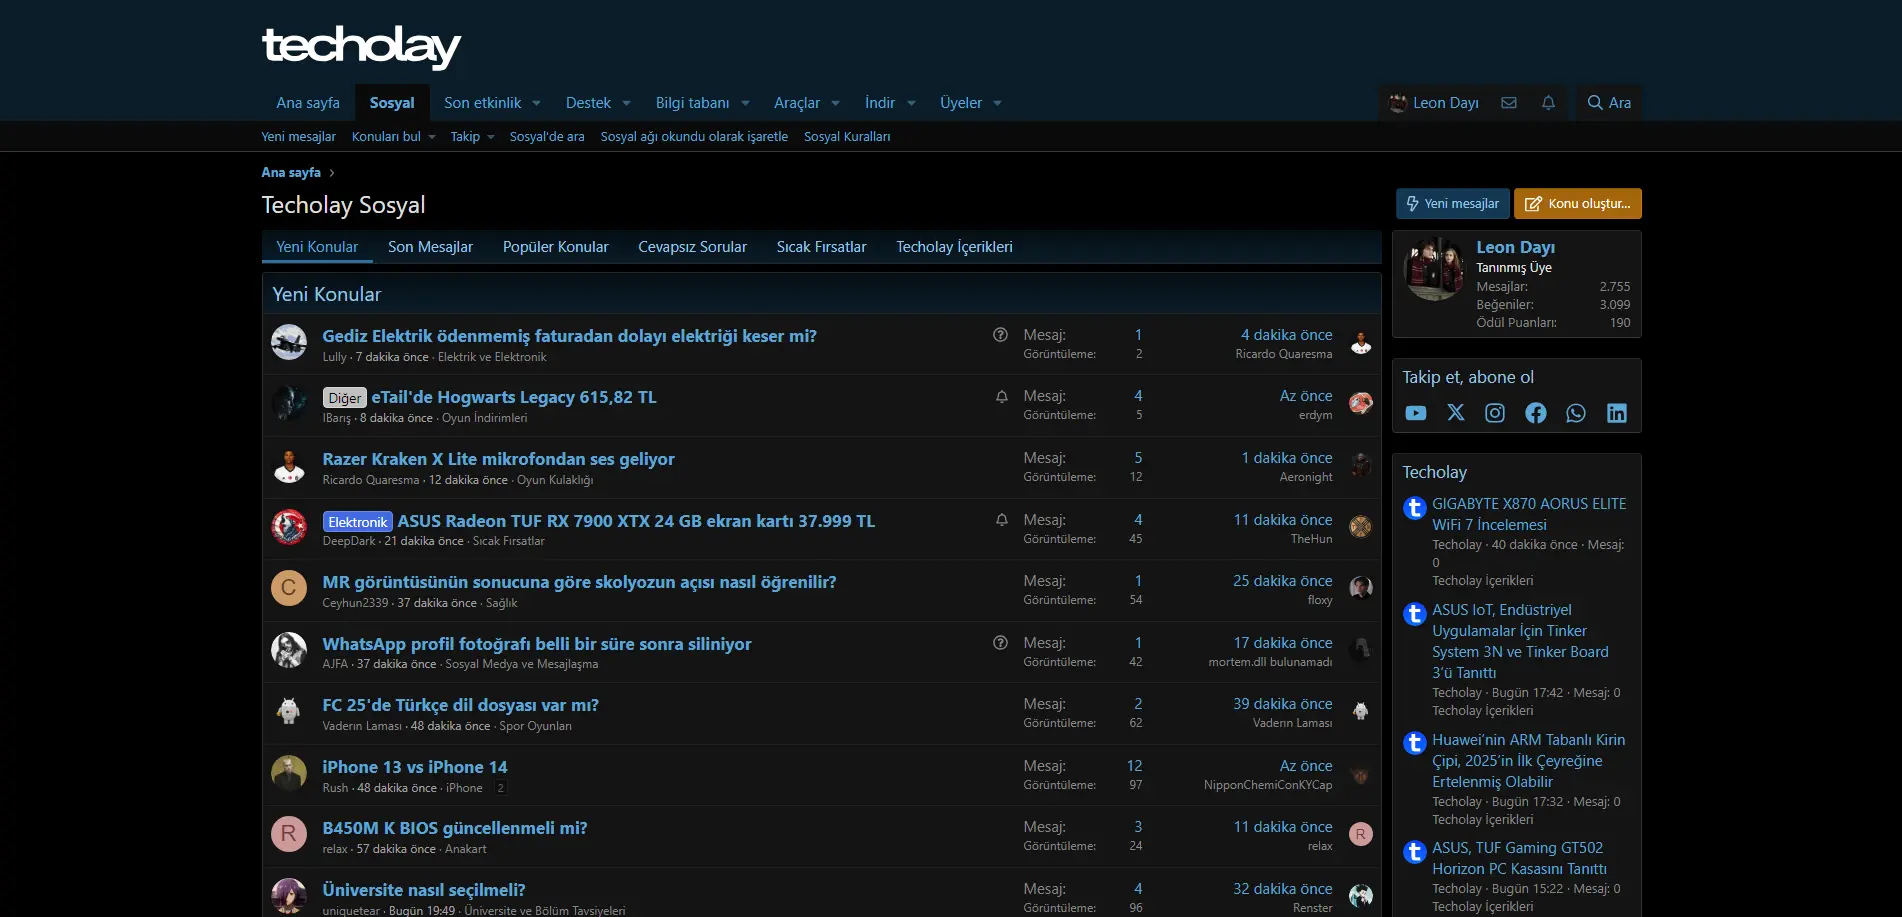Click the Yeni mesajlar blue button
The image size is (1902, 917).
[1452, 203]
